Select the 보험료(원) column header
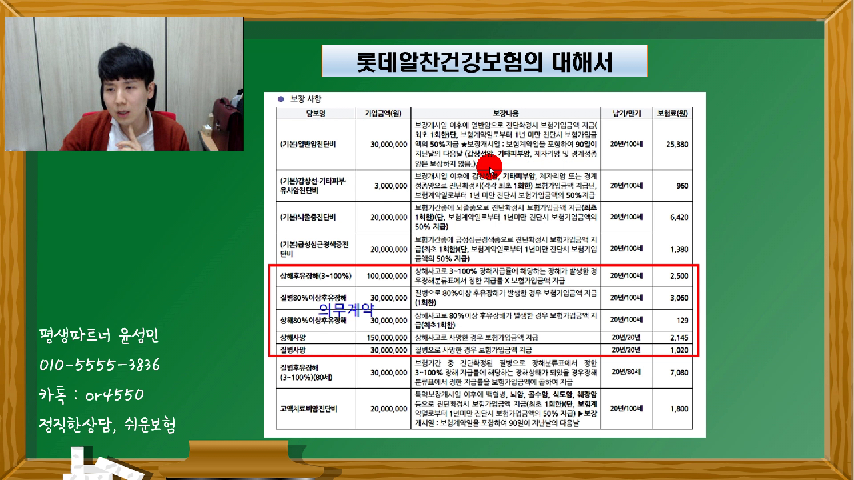 pos(672,113)
